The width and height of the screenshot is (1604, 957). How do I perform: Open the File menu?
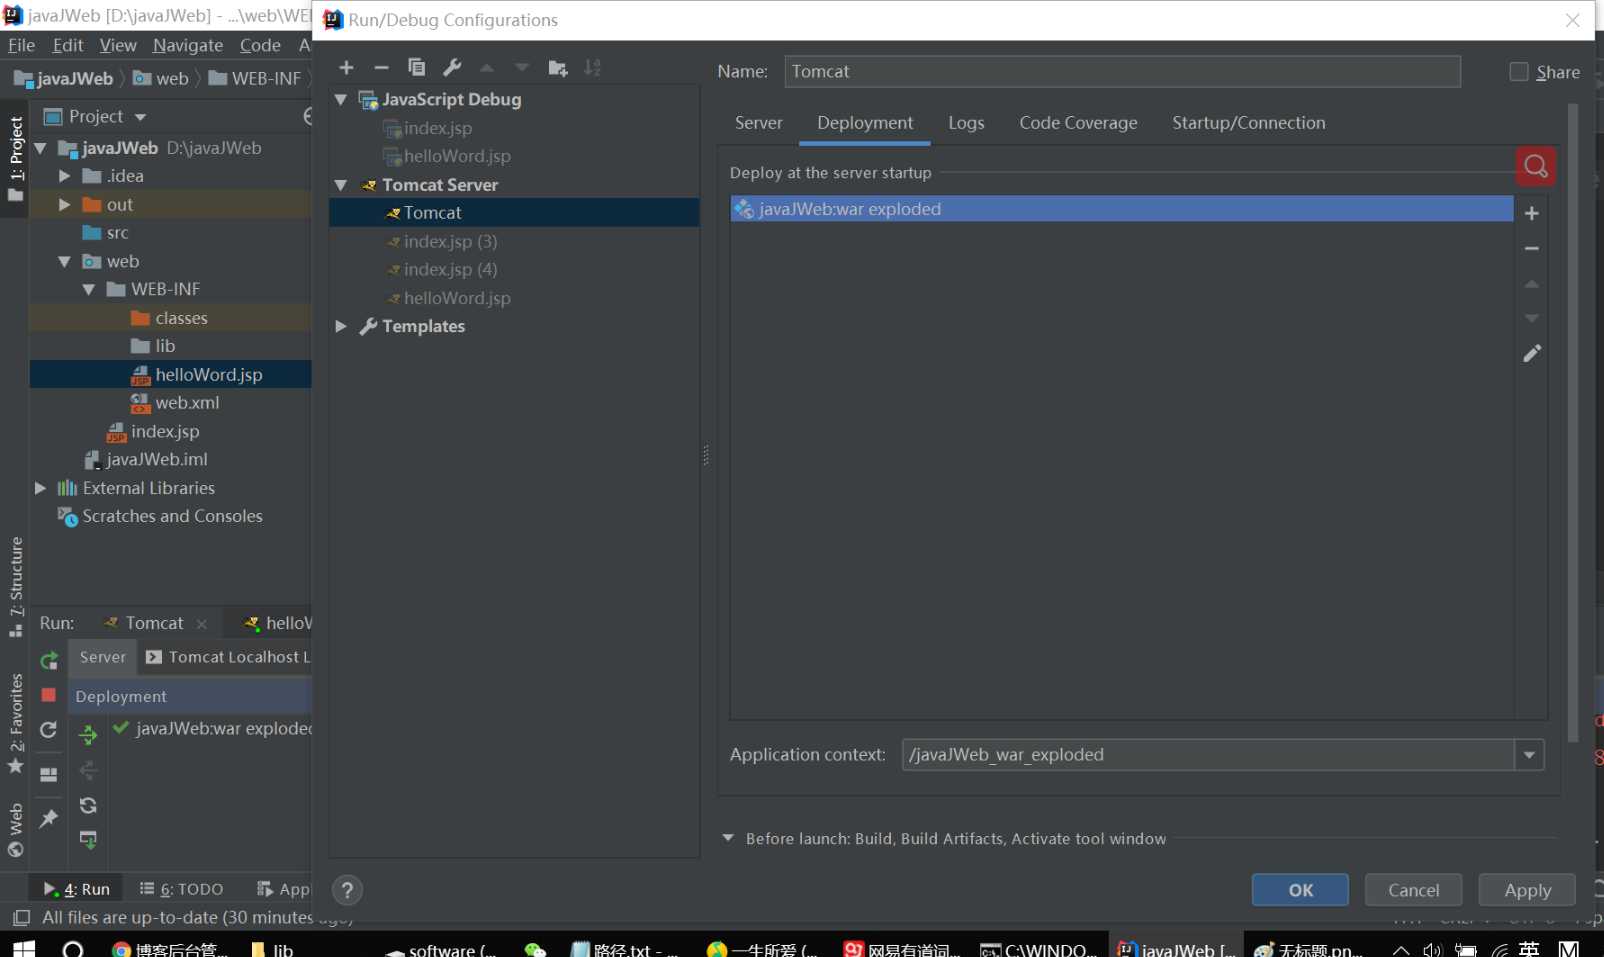[x=21, y=45]
